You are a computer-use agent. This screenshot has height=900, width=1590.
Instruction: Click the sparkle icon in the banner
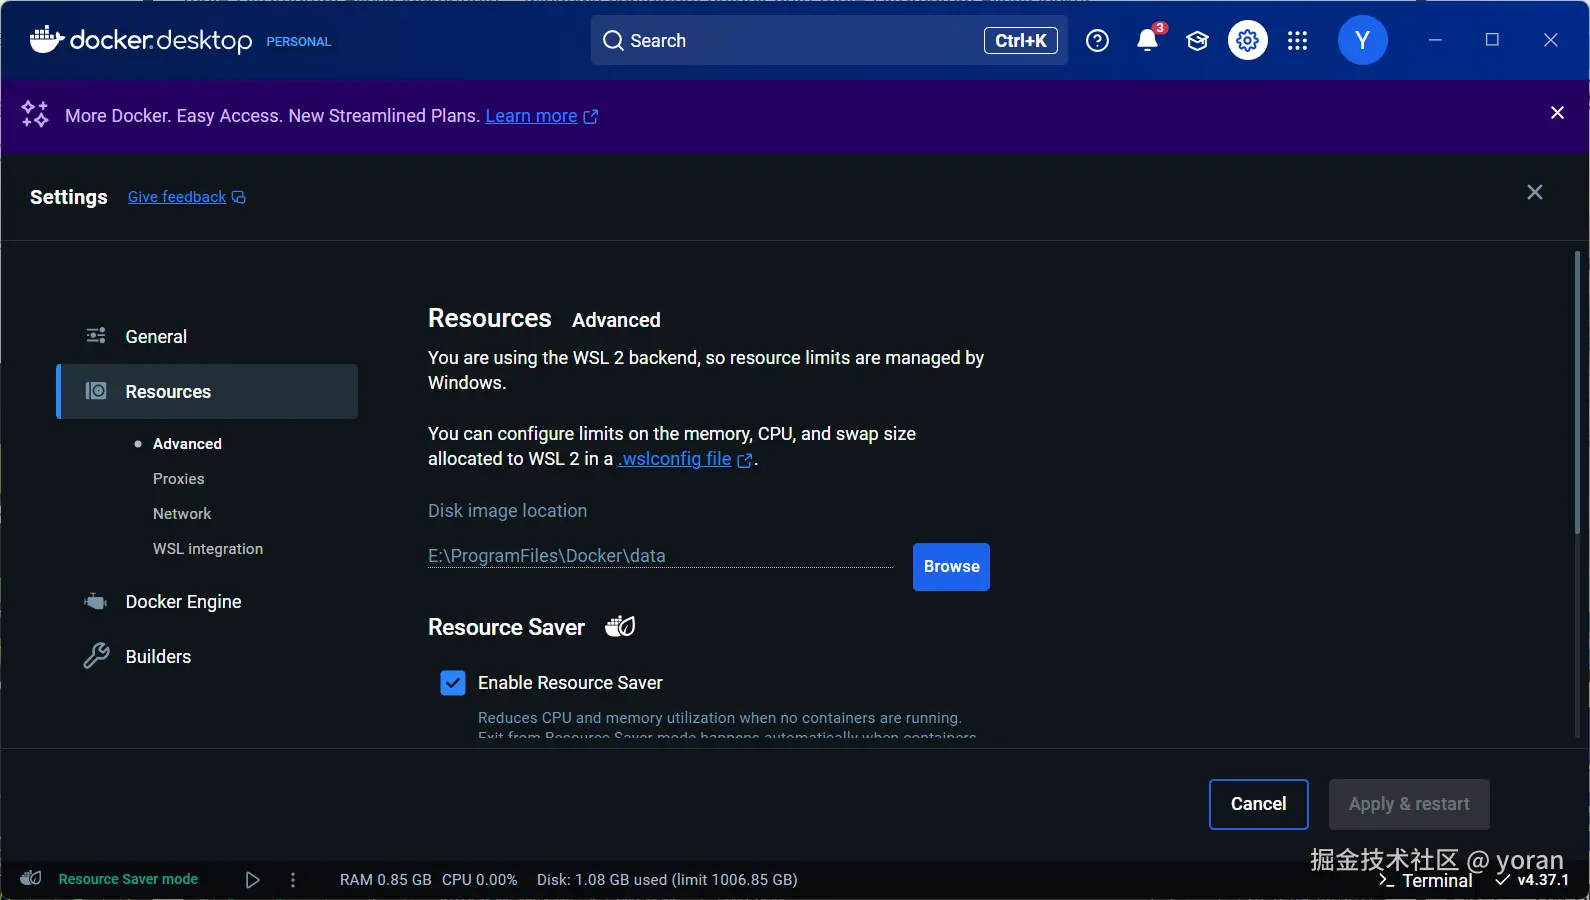(x=35, y=115)
